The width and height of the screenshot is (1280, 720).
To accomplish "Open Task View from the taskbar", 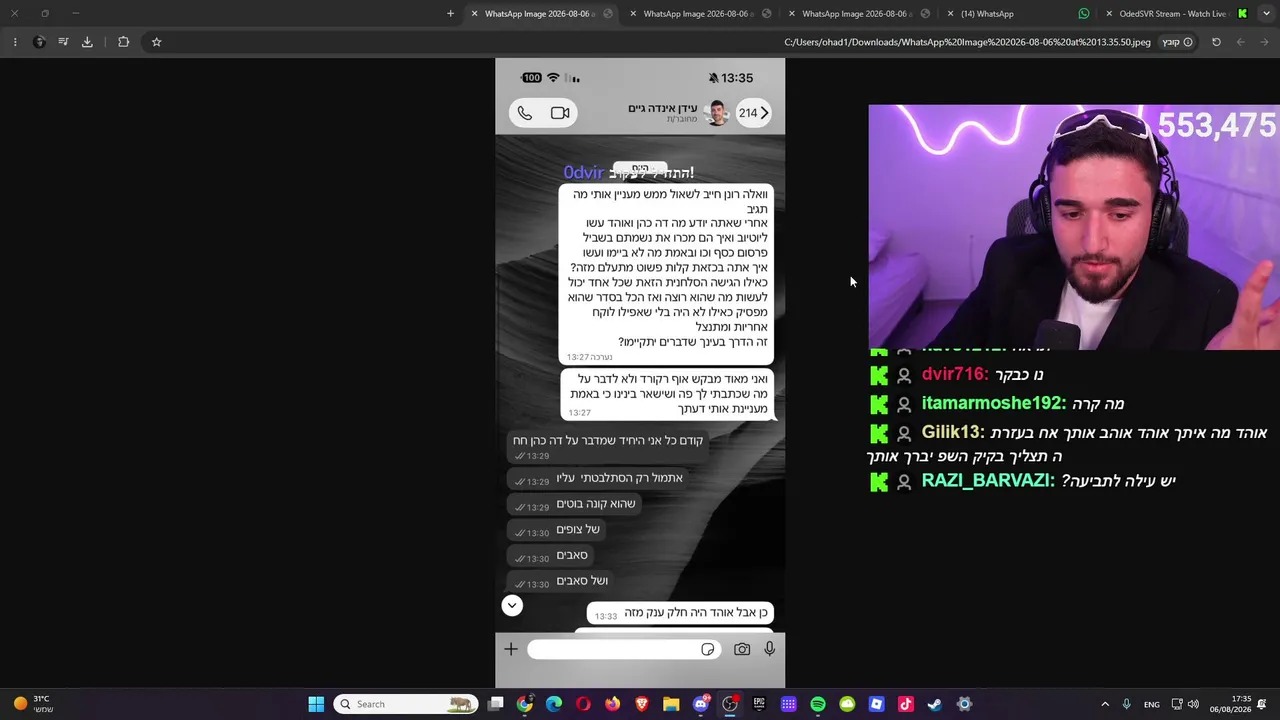I will 495,704.
